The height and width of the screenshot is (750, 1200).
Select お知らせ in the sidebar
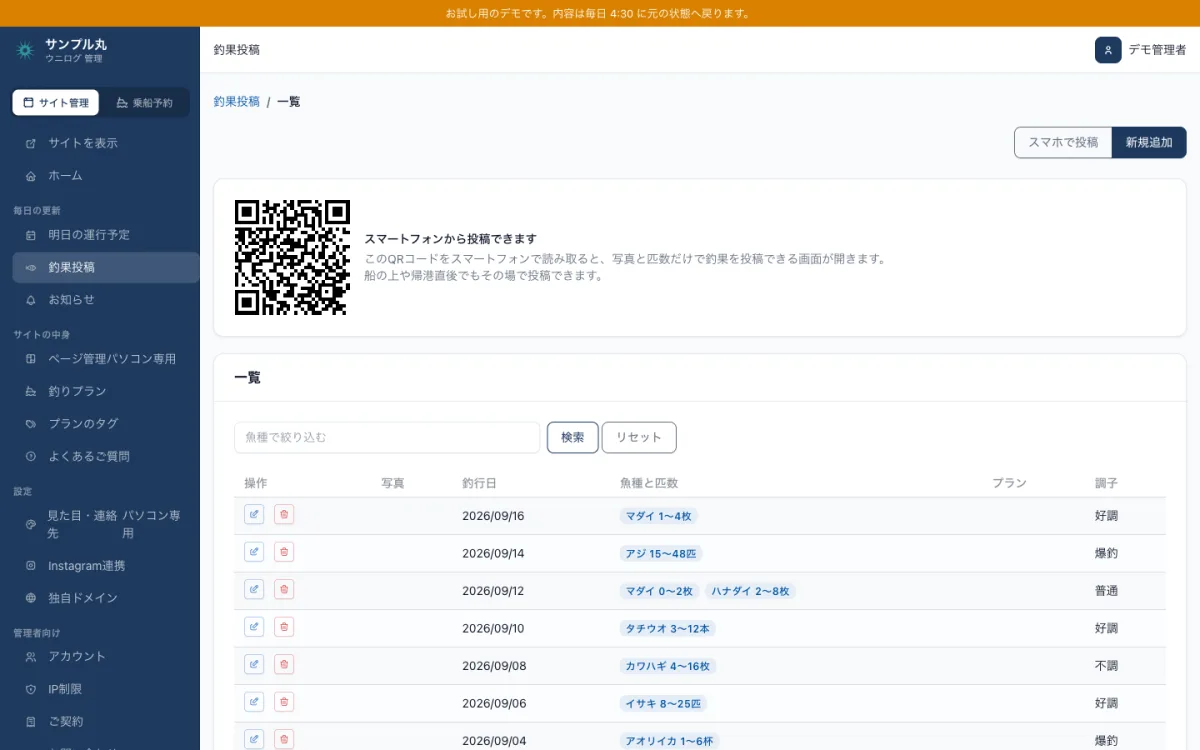[x=106, y=300]
